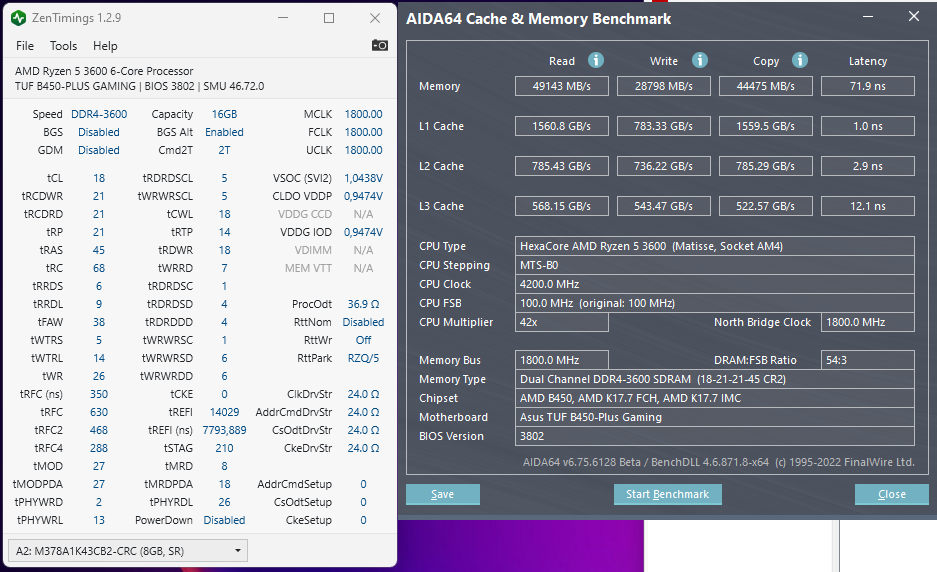Select the Memory Read value 49143 MB/s

click(x=562, y=86)
